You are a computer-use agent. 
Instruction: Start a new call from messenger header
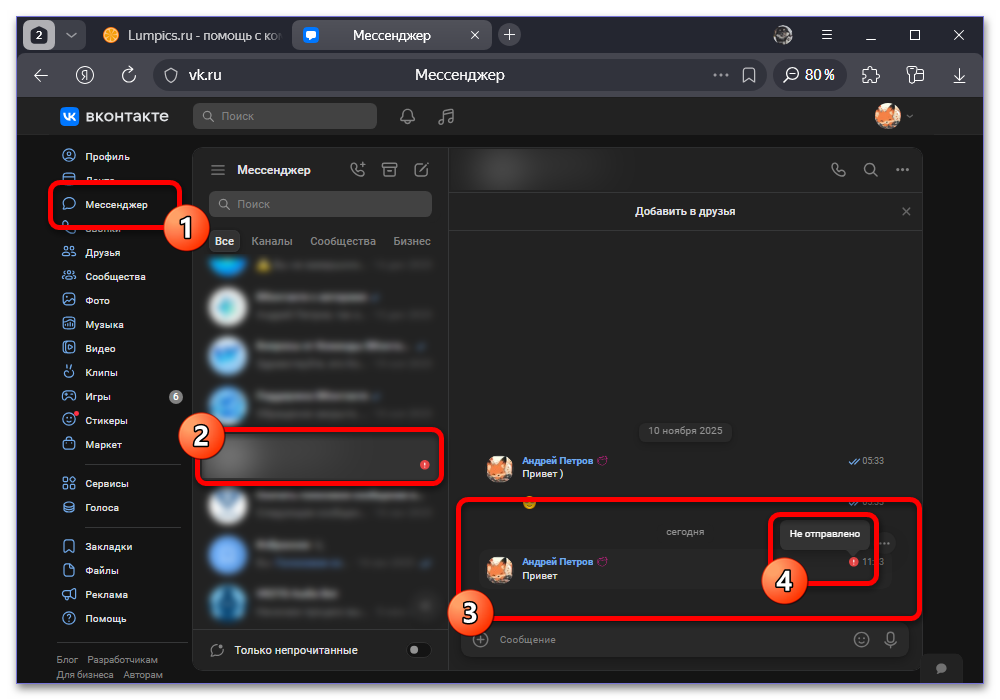tap(358, 170)
